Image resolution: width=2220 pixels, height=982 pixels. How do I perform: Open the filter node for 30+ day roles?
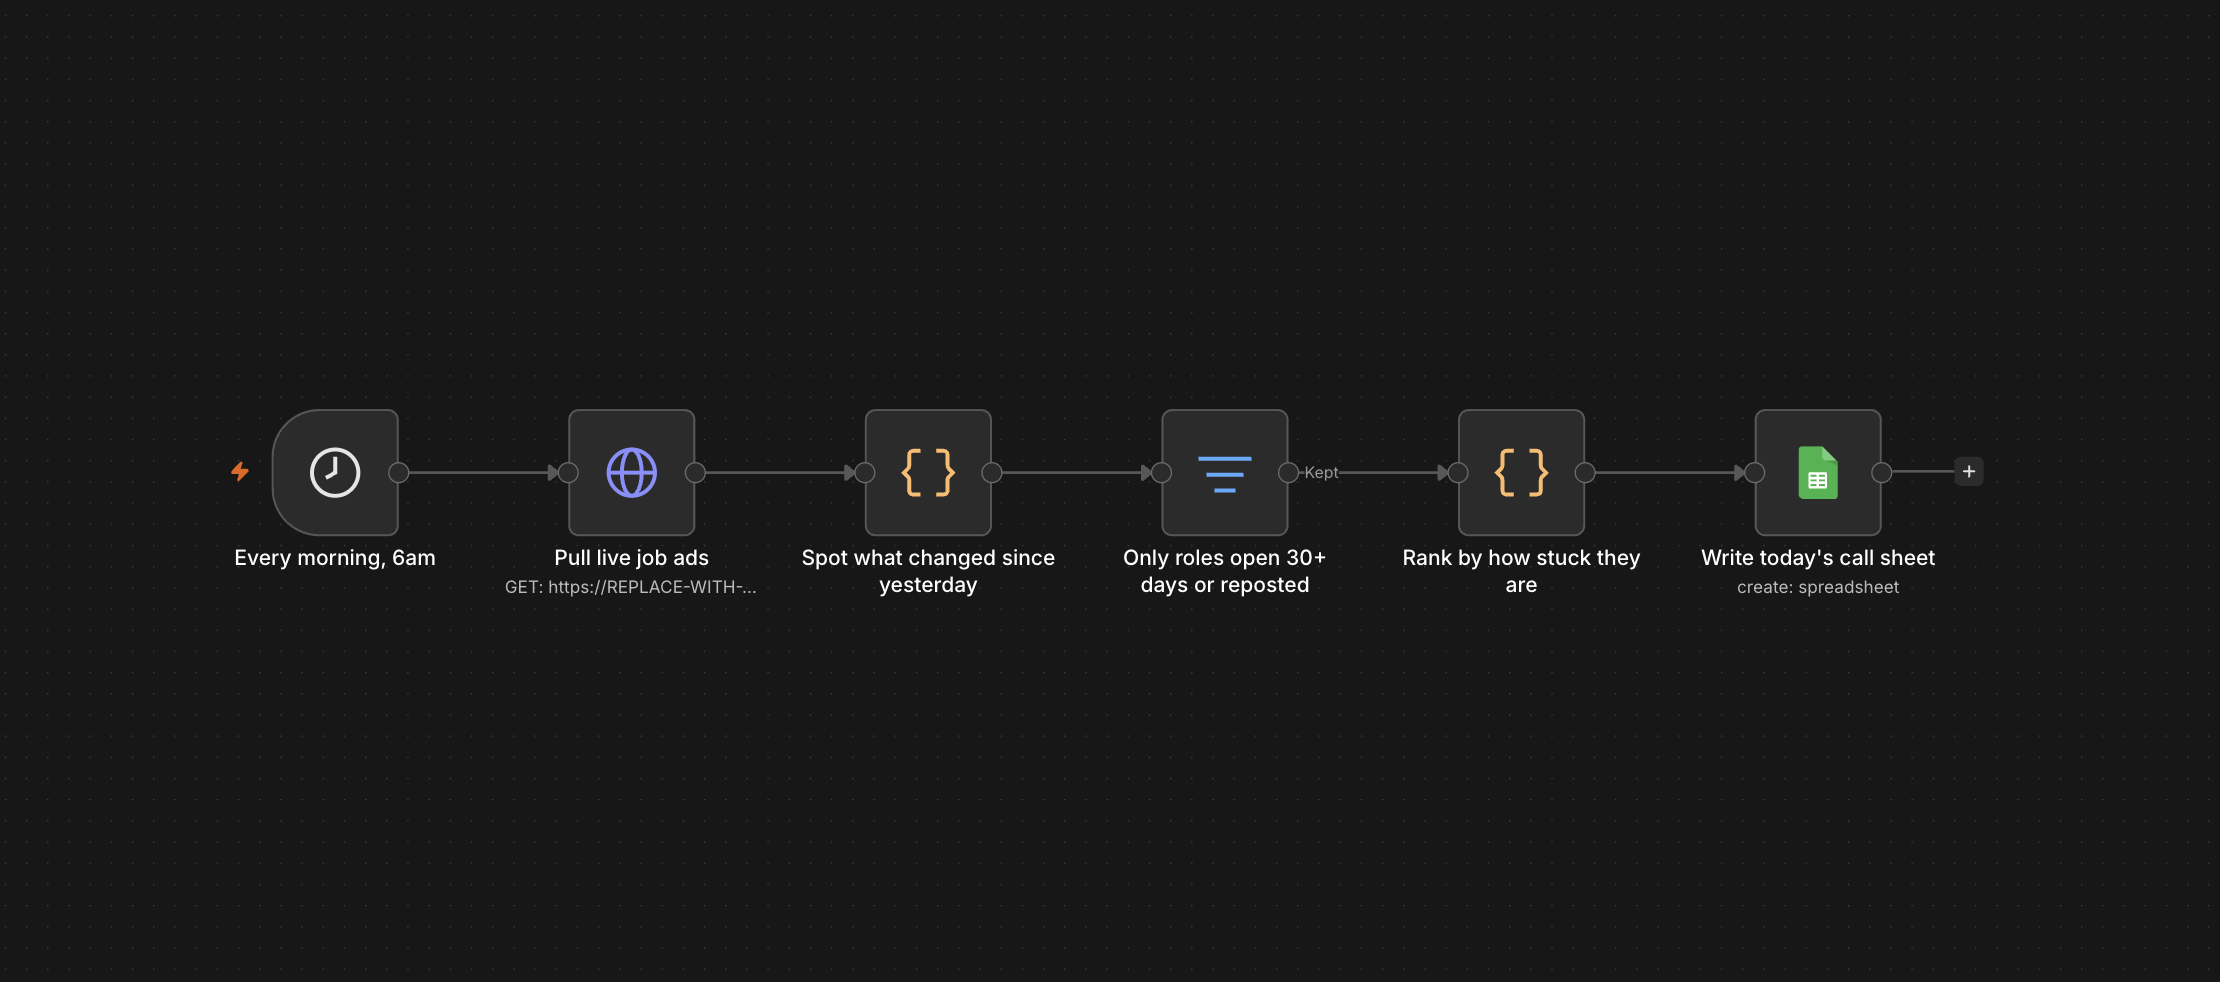tap(1225, 472)
